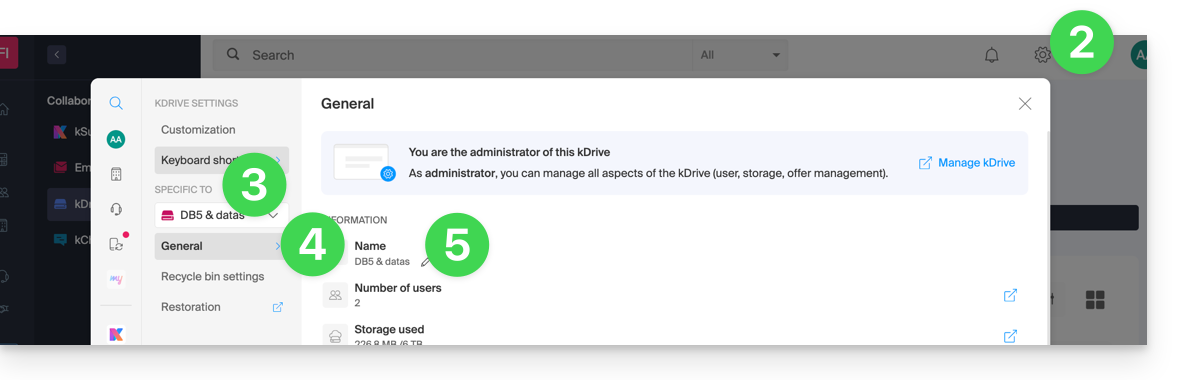The image size is (1182, 380).
Task: Click the grid view icon
Action: click(x=1095, y=300)
